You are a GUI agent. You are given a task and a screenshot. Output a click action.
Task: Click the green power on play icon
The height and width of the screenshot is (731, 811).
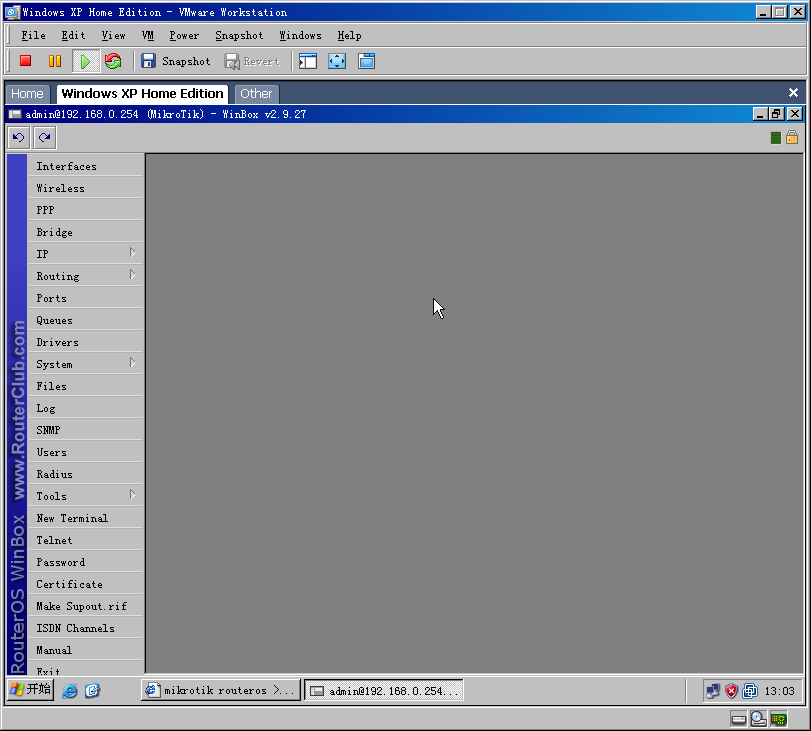[85, 62]
